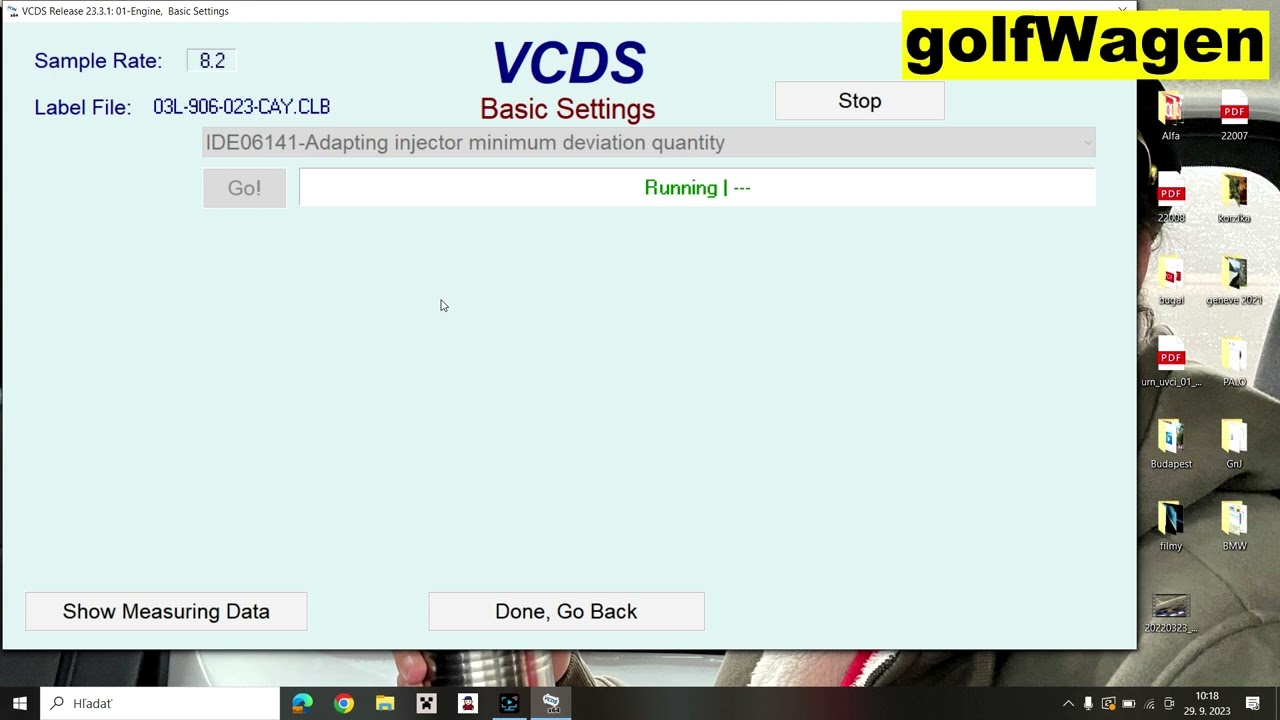Open the taskbar clock and date

1207,703
